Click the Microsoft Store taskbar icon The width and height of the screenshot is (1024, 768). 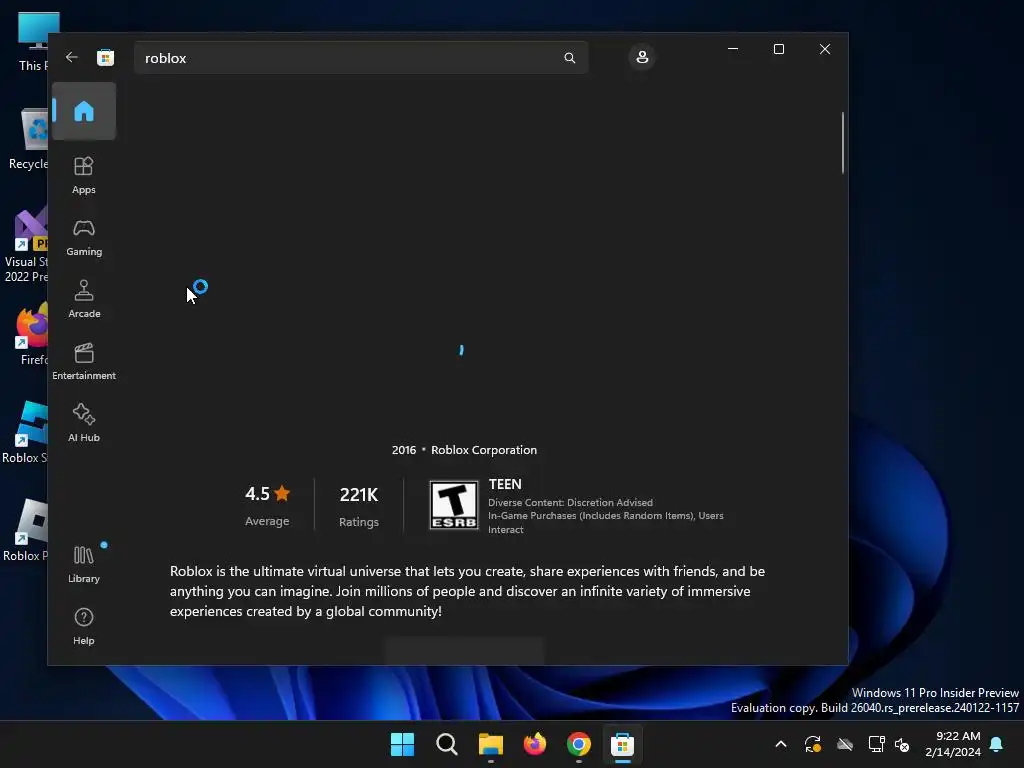[622, 744]
